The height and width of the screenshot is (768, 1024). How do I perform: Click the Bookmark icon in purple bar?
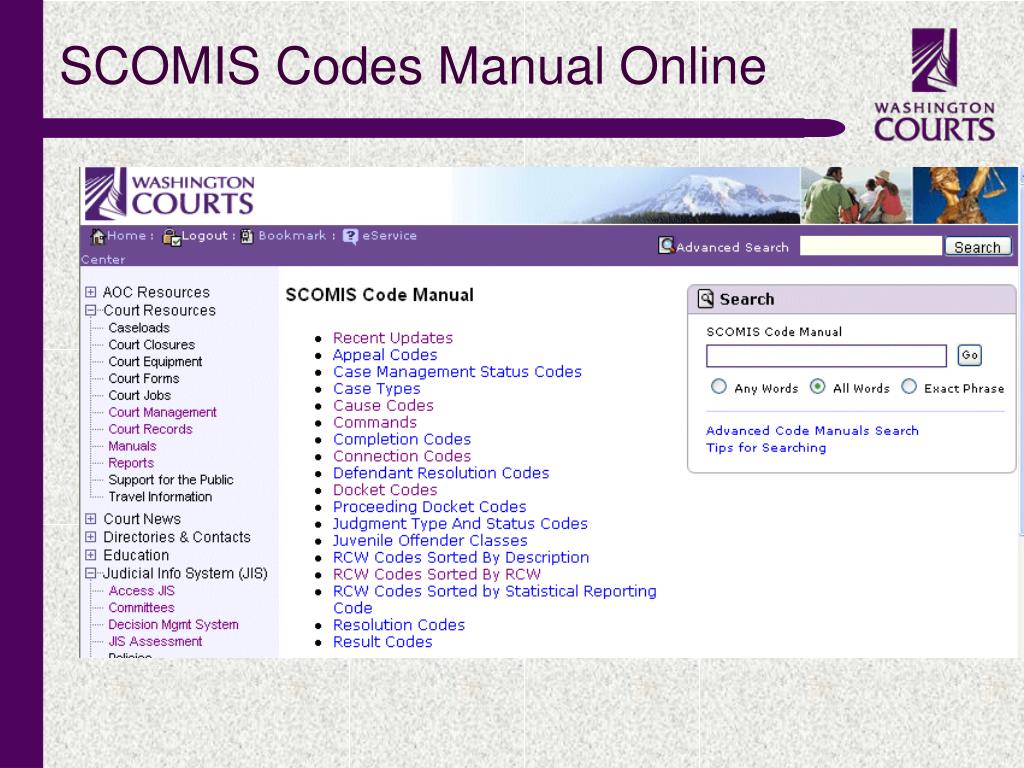click(x=247, y=236)
